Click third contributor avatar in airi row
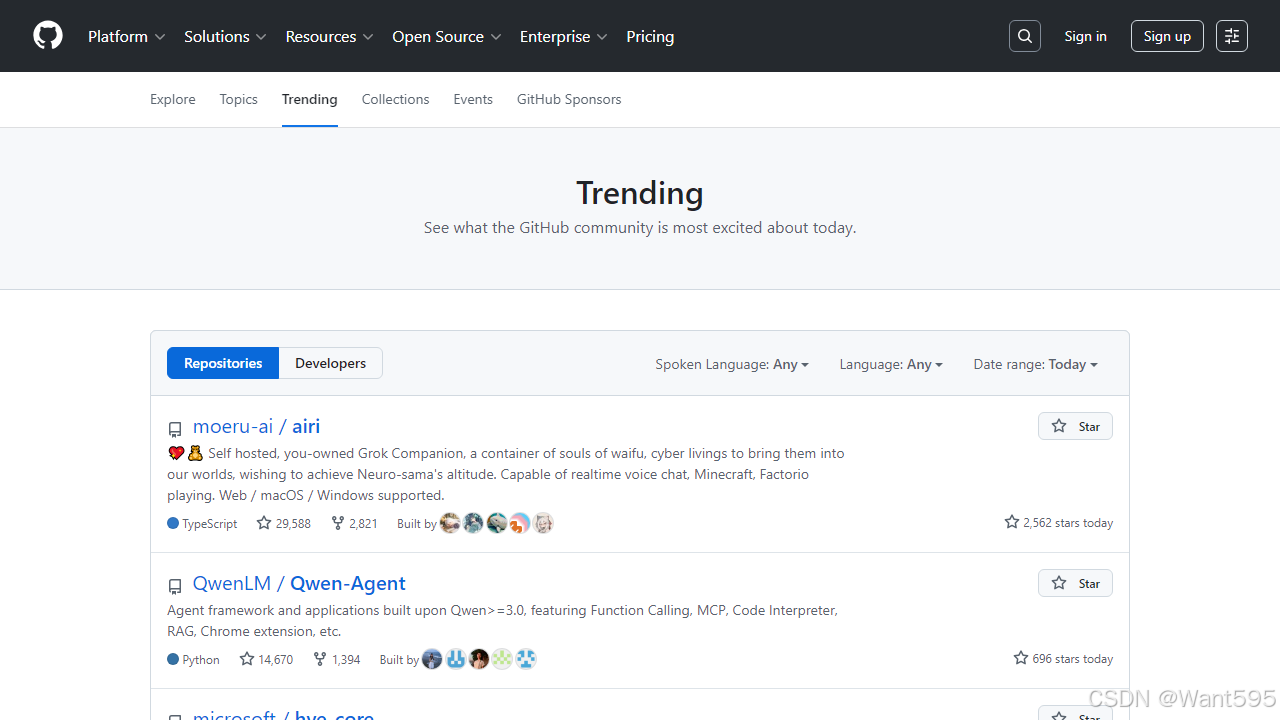Screen dimensions: 1280x720 tap(496, 523)
